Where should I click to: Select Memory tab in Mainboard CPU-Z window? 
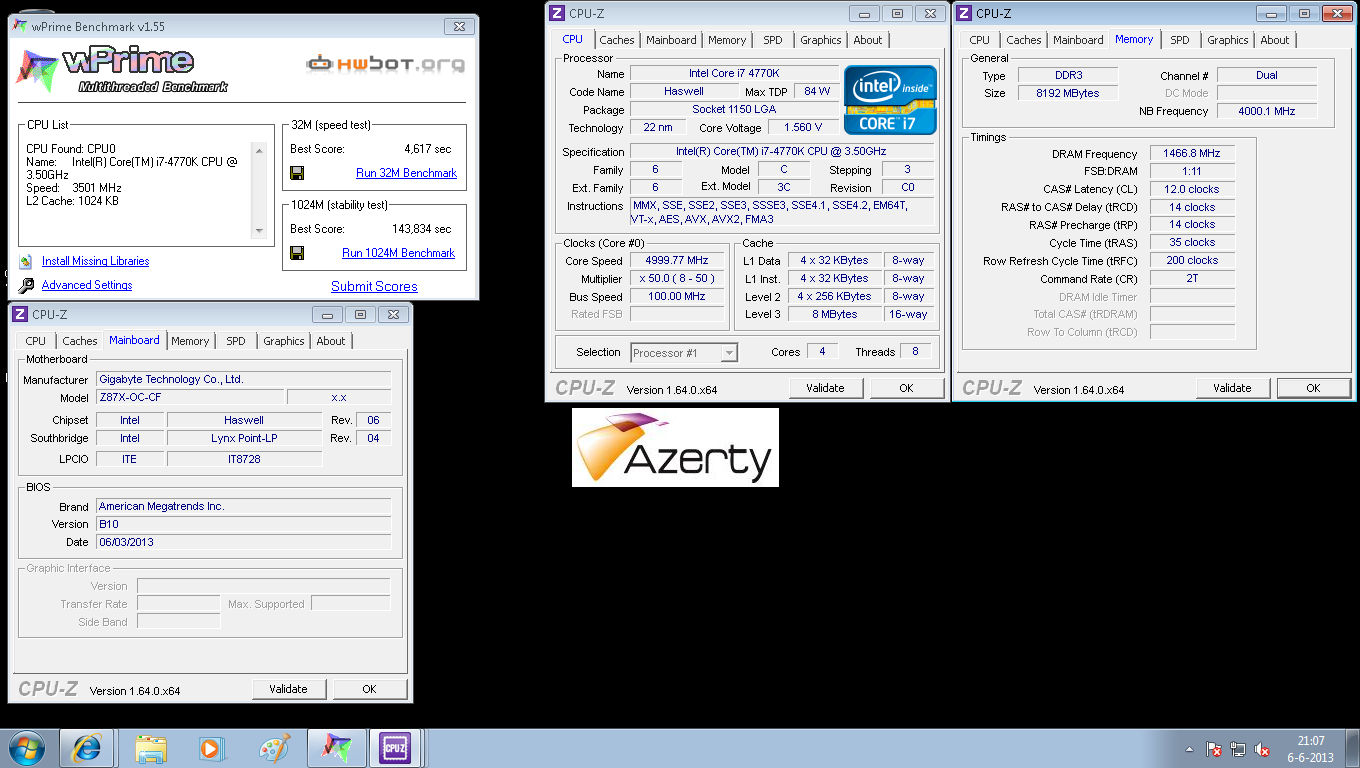(x=190, y=341)
